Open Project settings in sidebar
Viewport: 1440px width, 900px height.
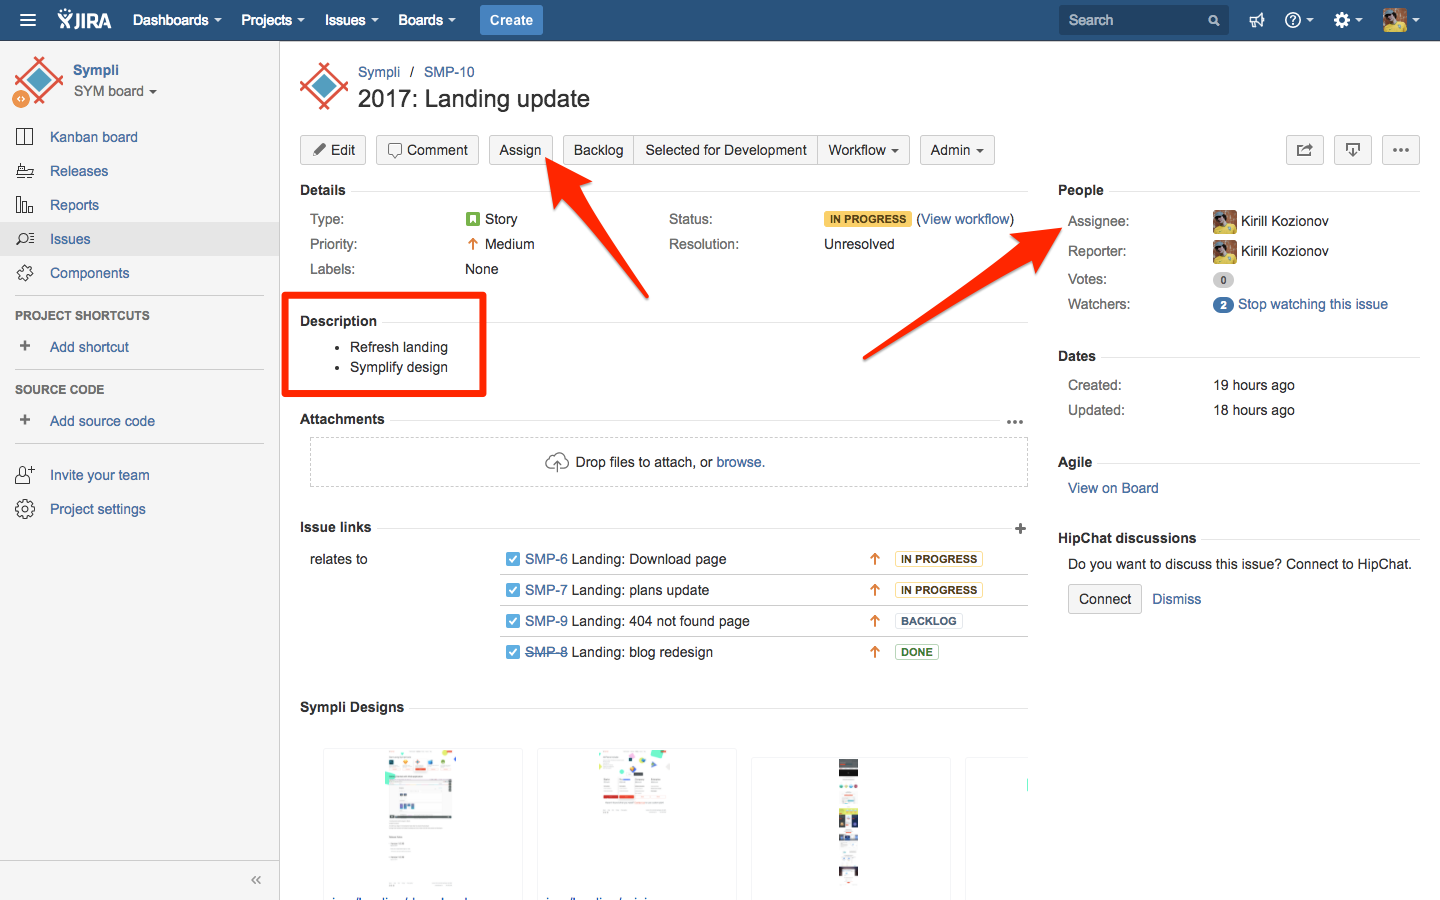[x=98, y=509]
